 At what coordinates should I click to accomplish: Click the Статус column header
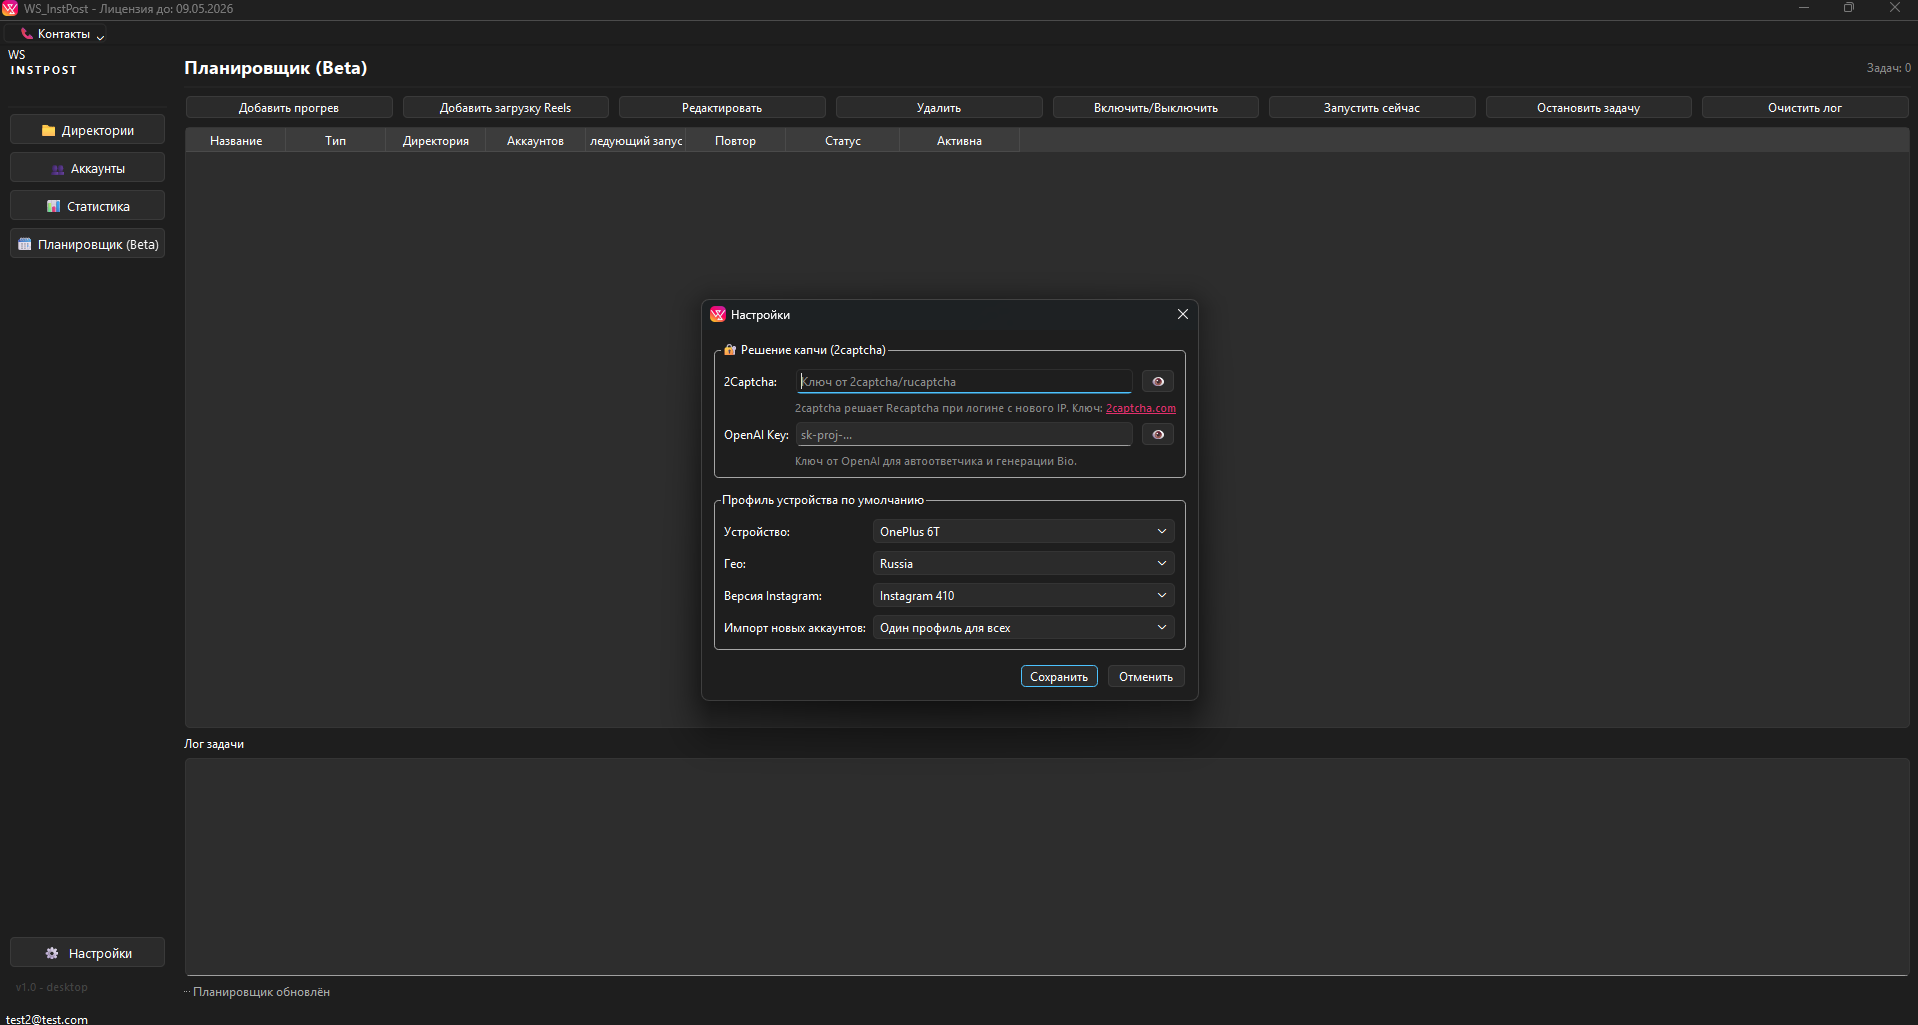(842, 141)
